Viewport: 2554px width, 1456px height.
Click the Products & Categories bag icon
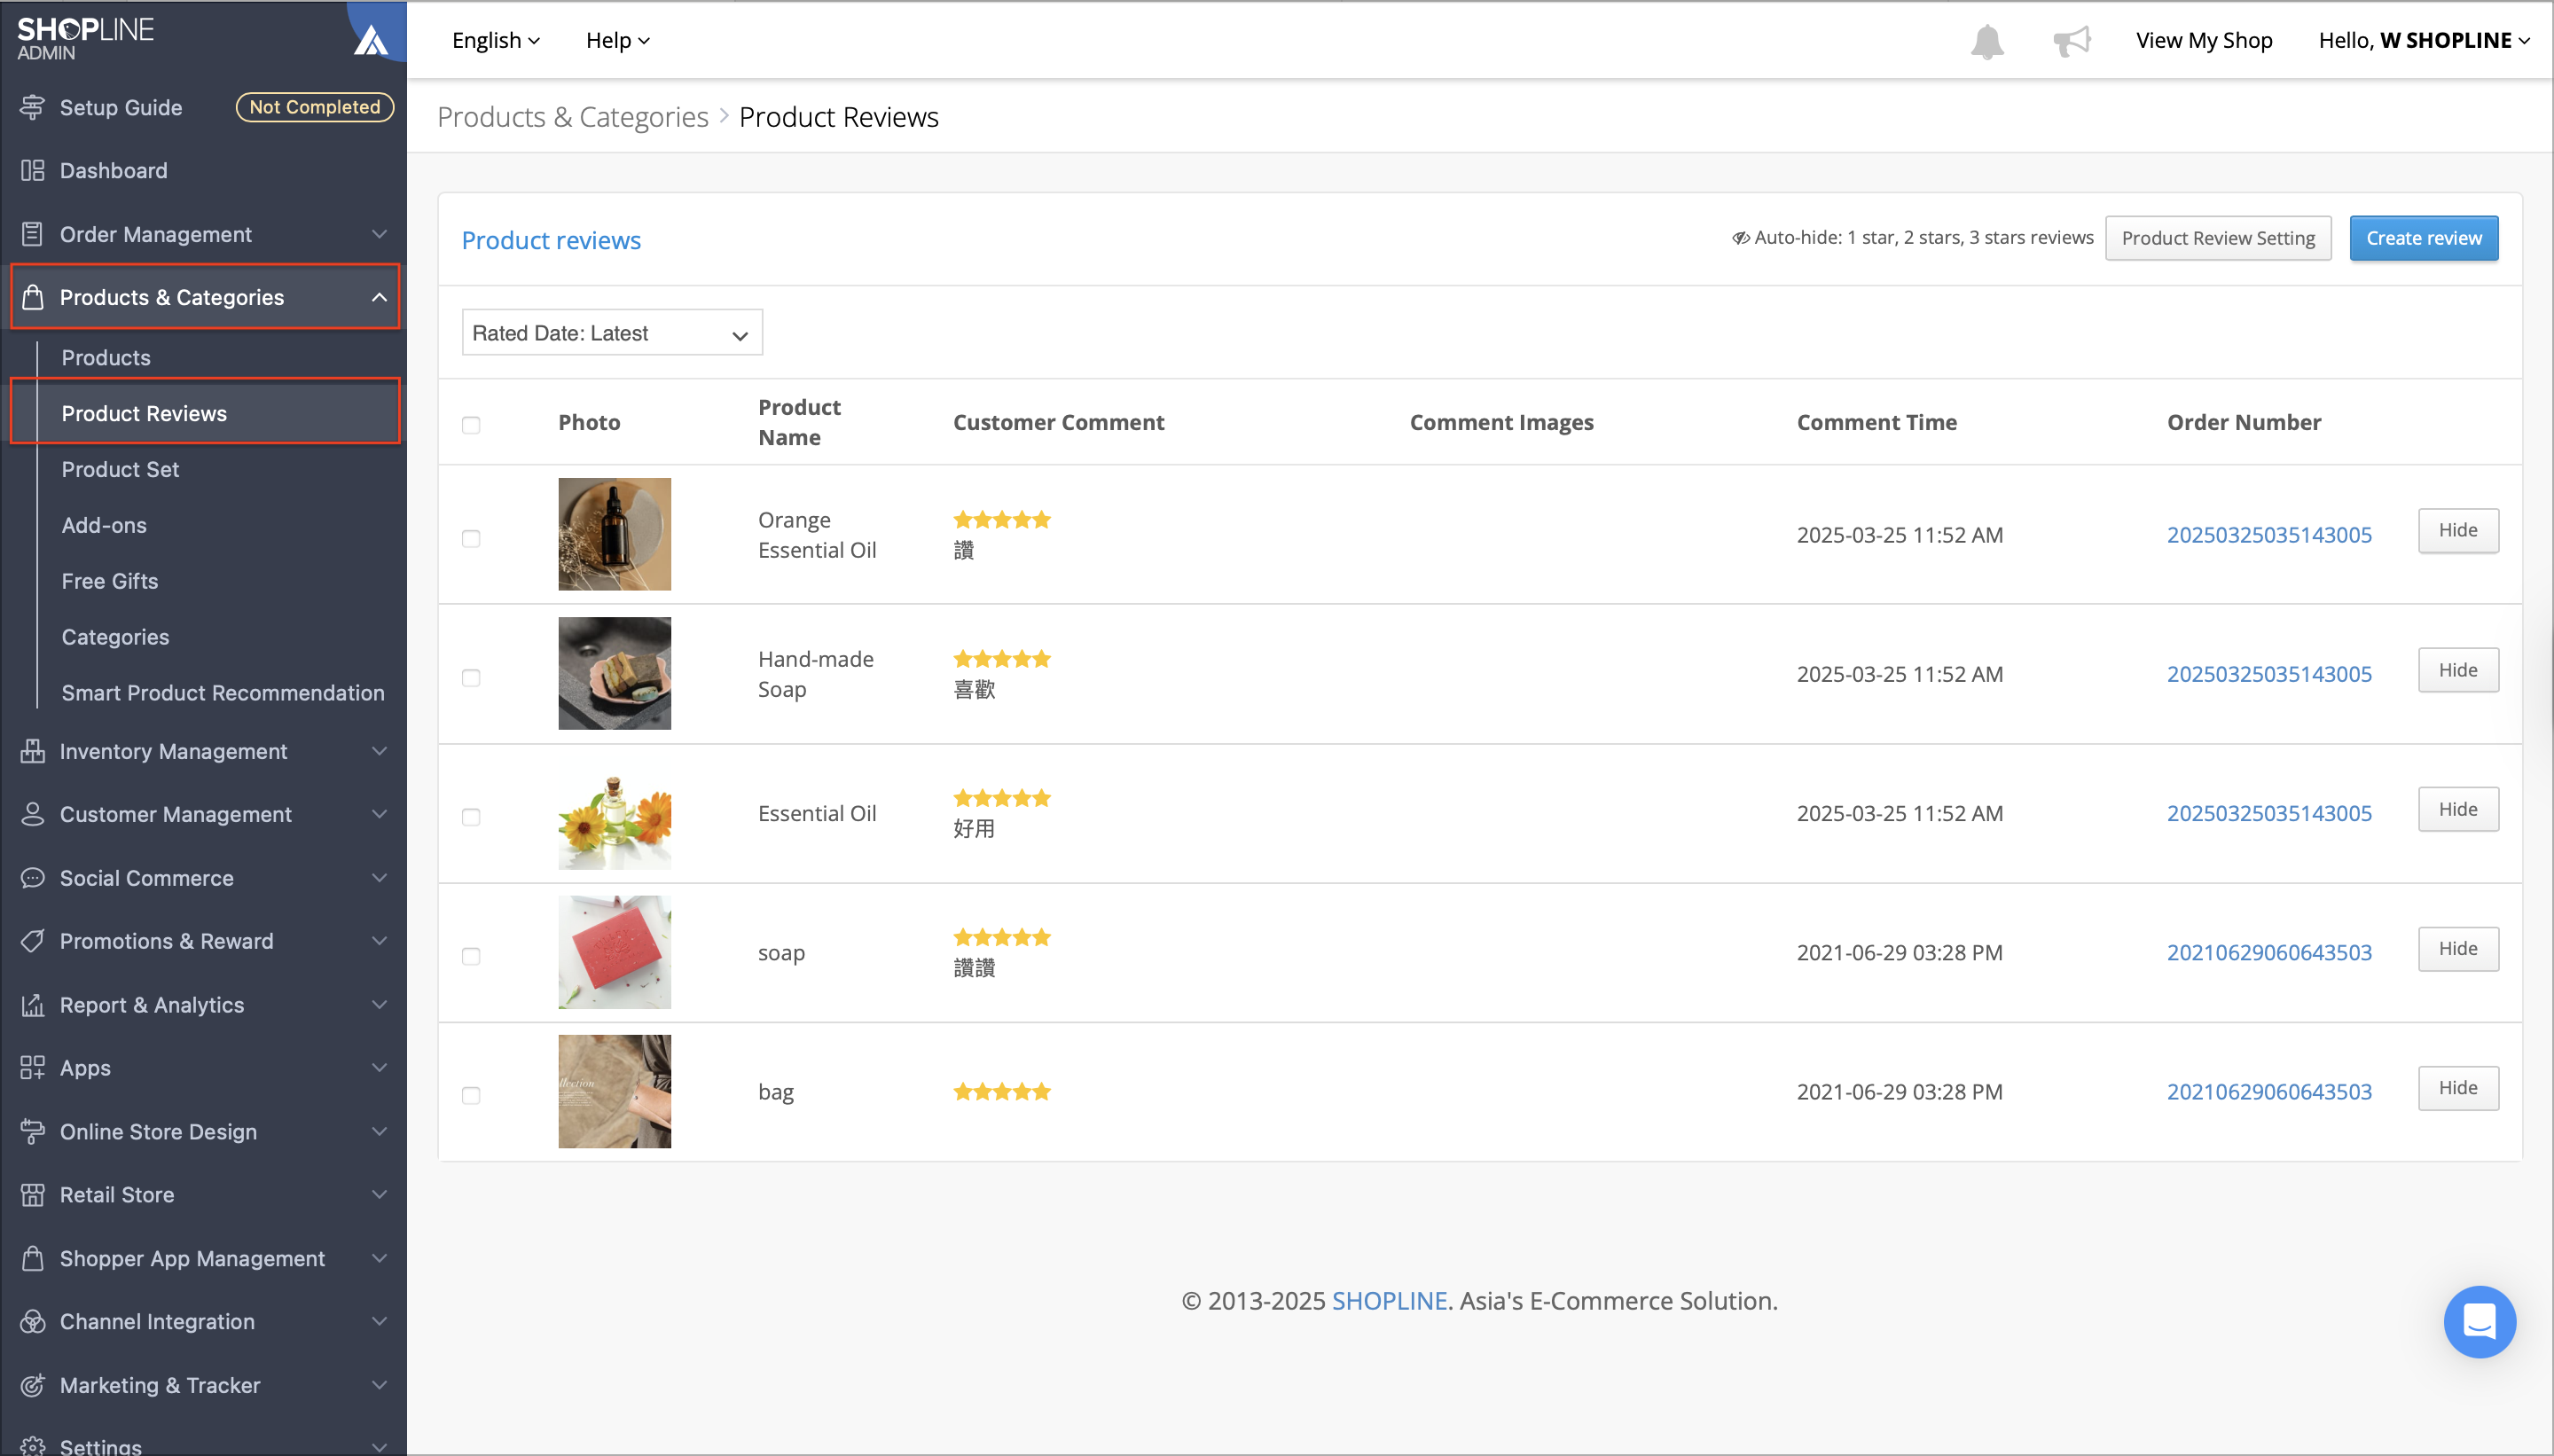click(32, 297)
